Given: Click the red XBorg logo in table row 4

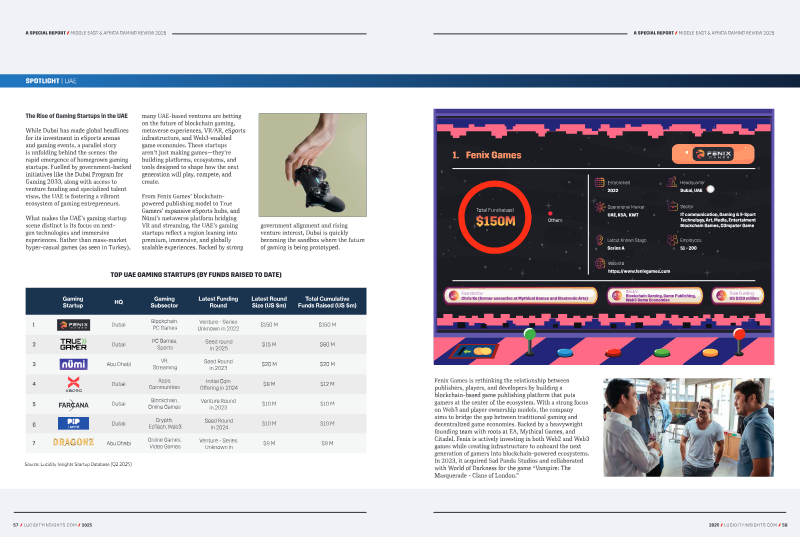Looking at the screenshot, I should [x=73, y=383].
